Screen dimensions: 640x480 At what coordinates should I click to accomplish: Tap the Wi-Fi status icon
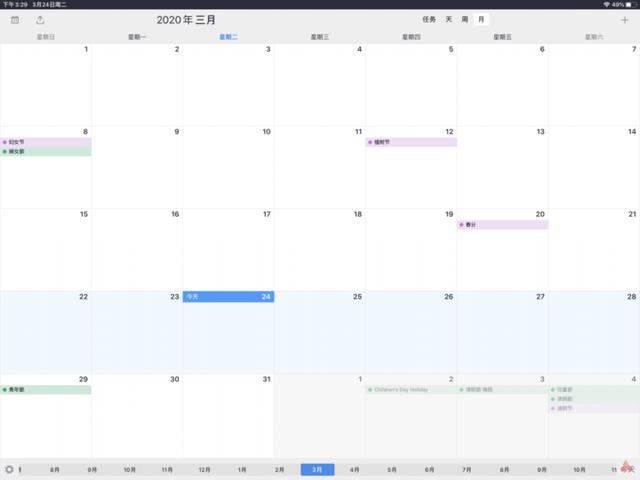(x=607, y=4)
